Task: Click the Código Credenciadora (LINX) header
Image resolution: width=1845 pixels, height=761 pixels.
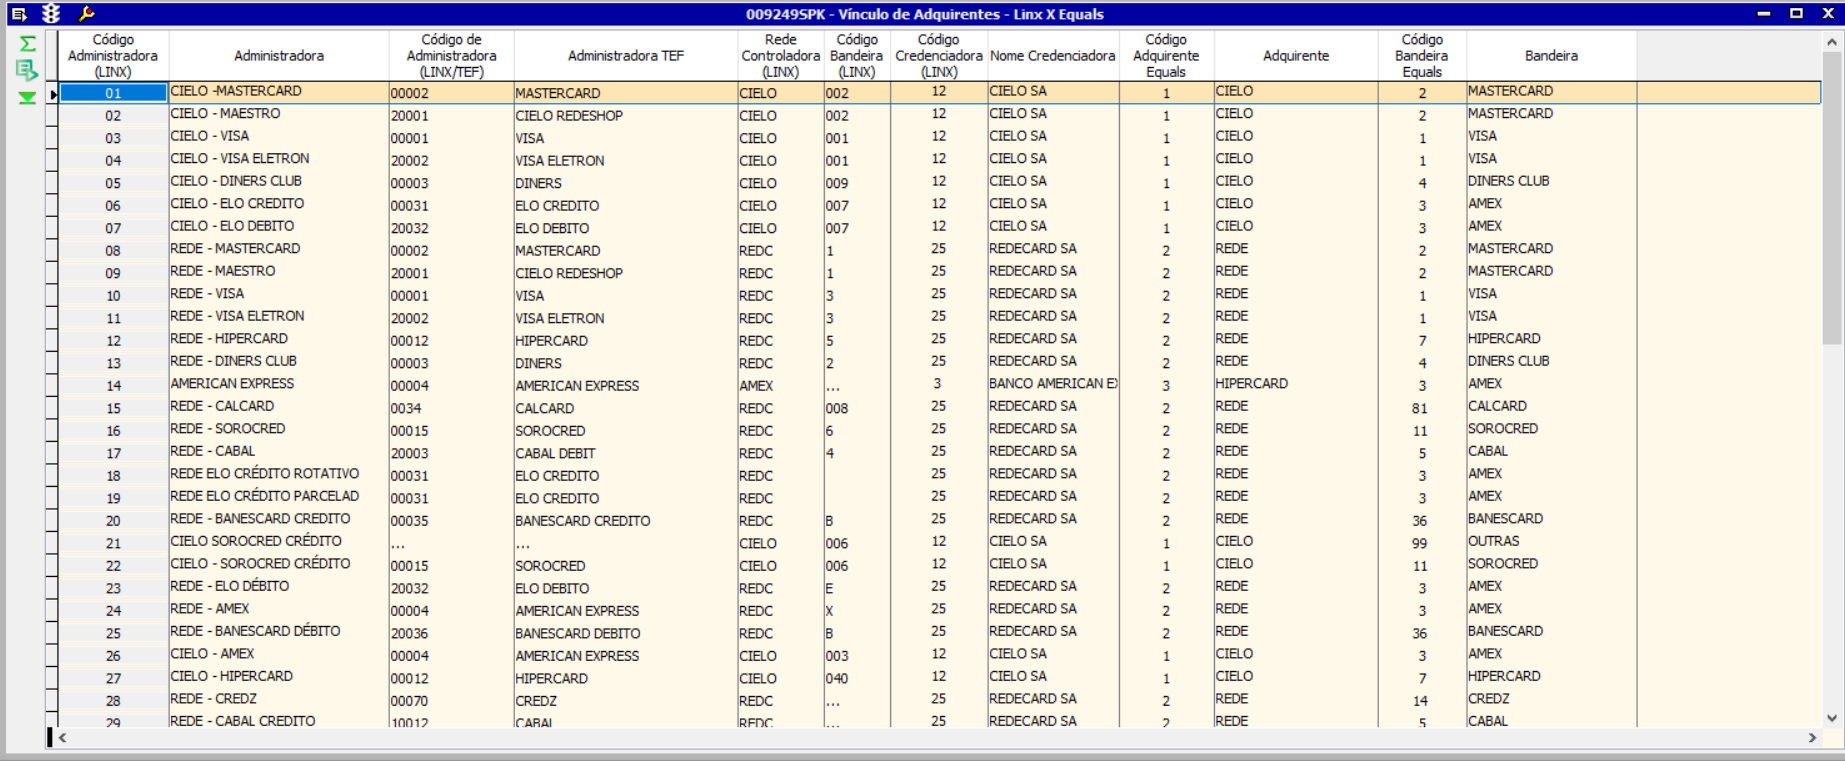Action: tap(939, 56)
